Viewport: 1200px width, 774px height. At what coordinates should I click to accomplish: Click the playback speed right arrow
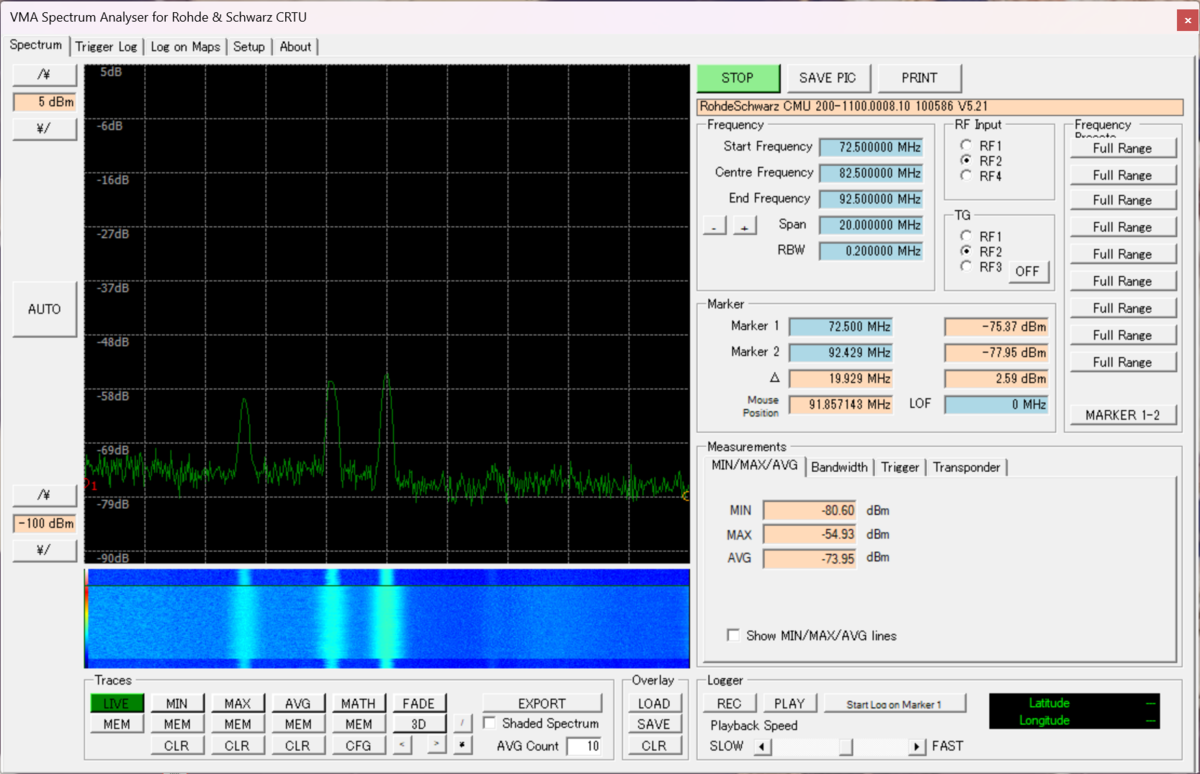point(917,746)
